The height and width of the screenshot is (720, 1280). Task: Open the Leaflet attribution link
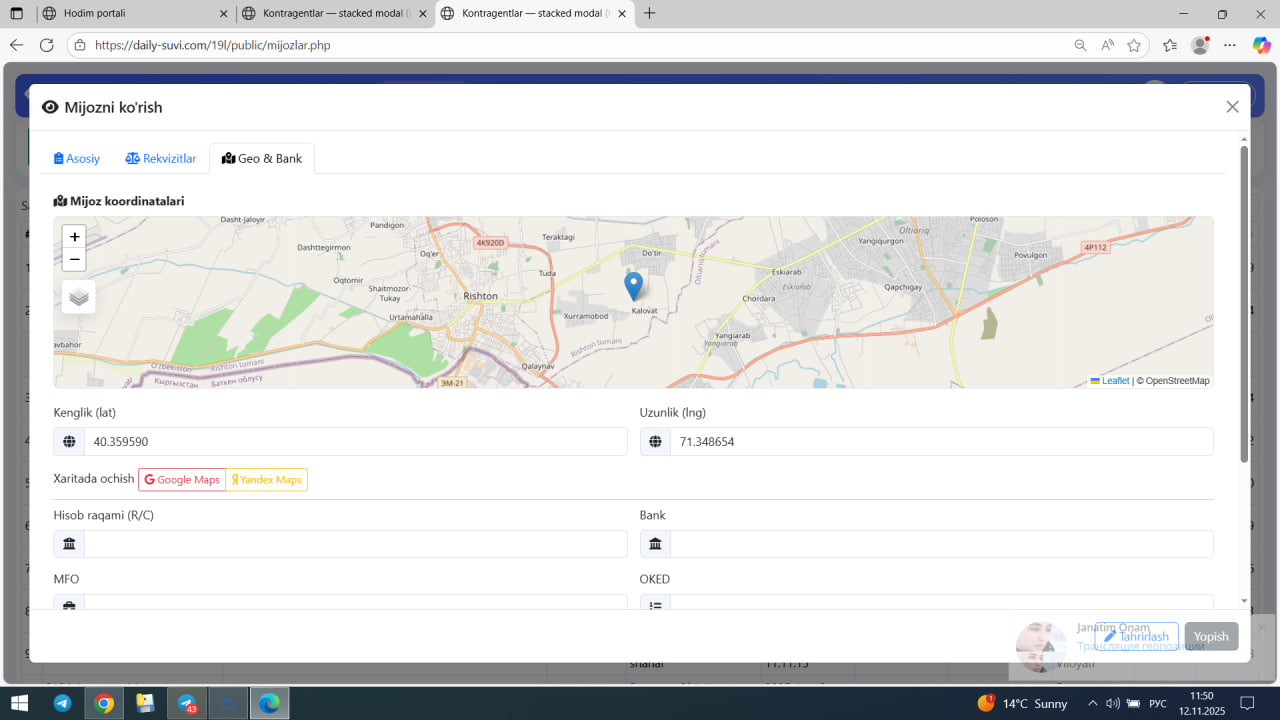(1115, 381)
